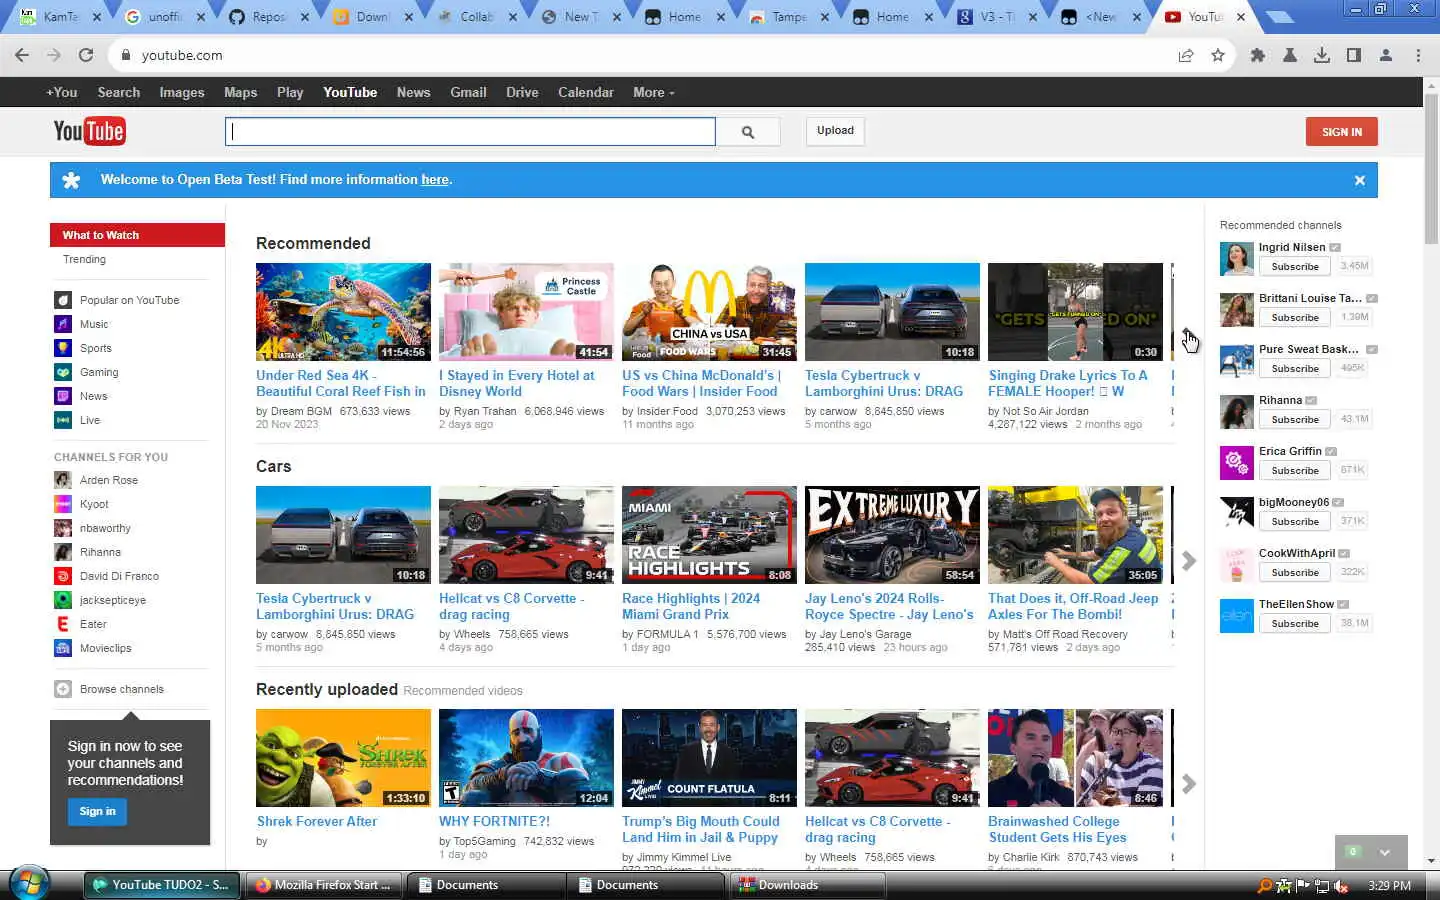Open the Browse channels plus icon

click(63, 689)
